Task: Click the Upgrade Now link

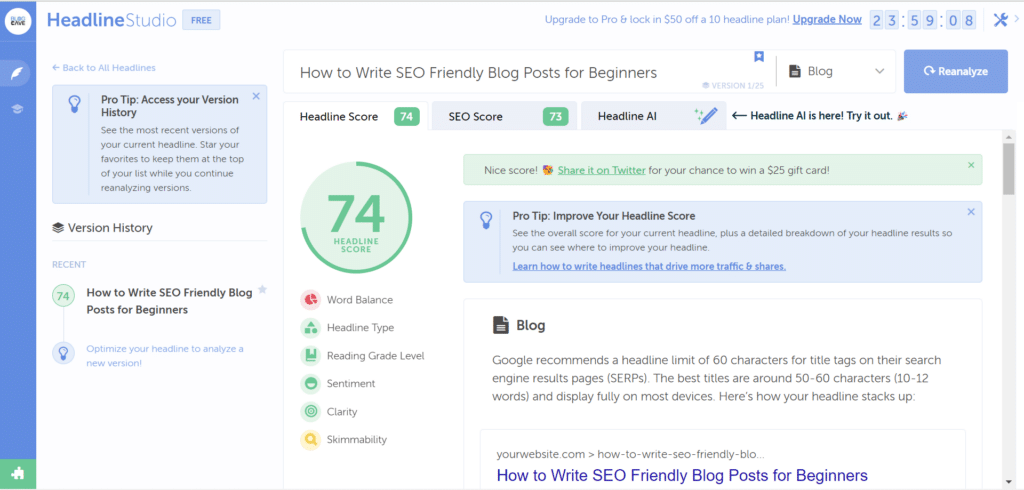Action: click(x=827, y=20)
